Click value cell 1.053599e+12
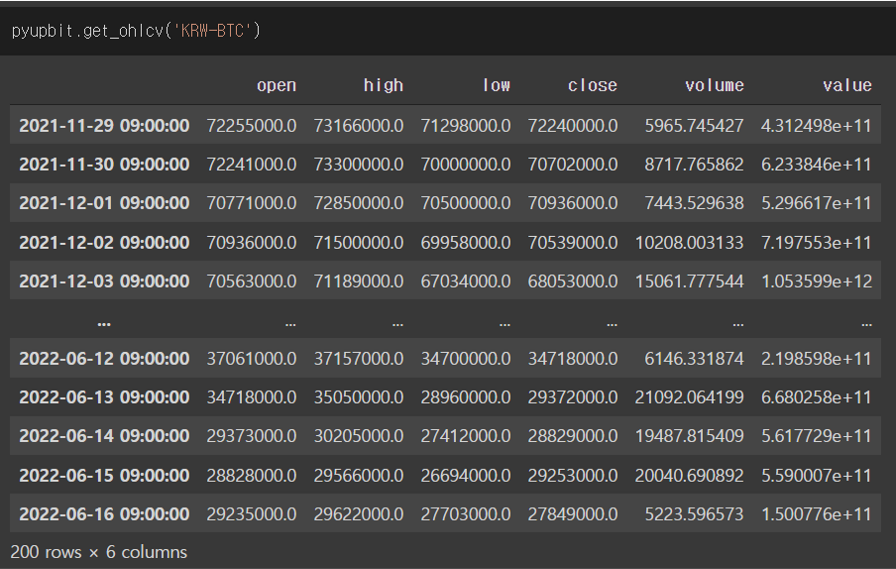This screenshot has height=569, width=896. click(817, 282)
